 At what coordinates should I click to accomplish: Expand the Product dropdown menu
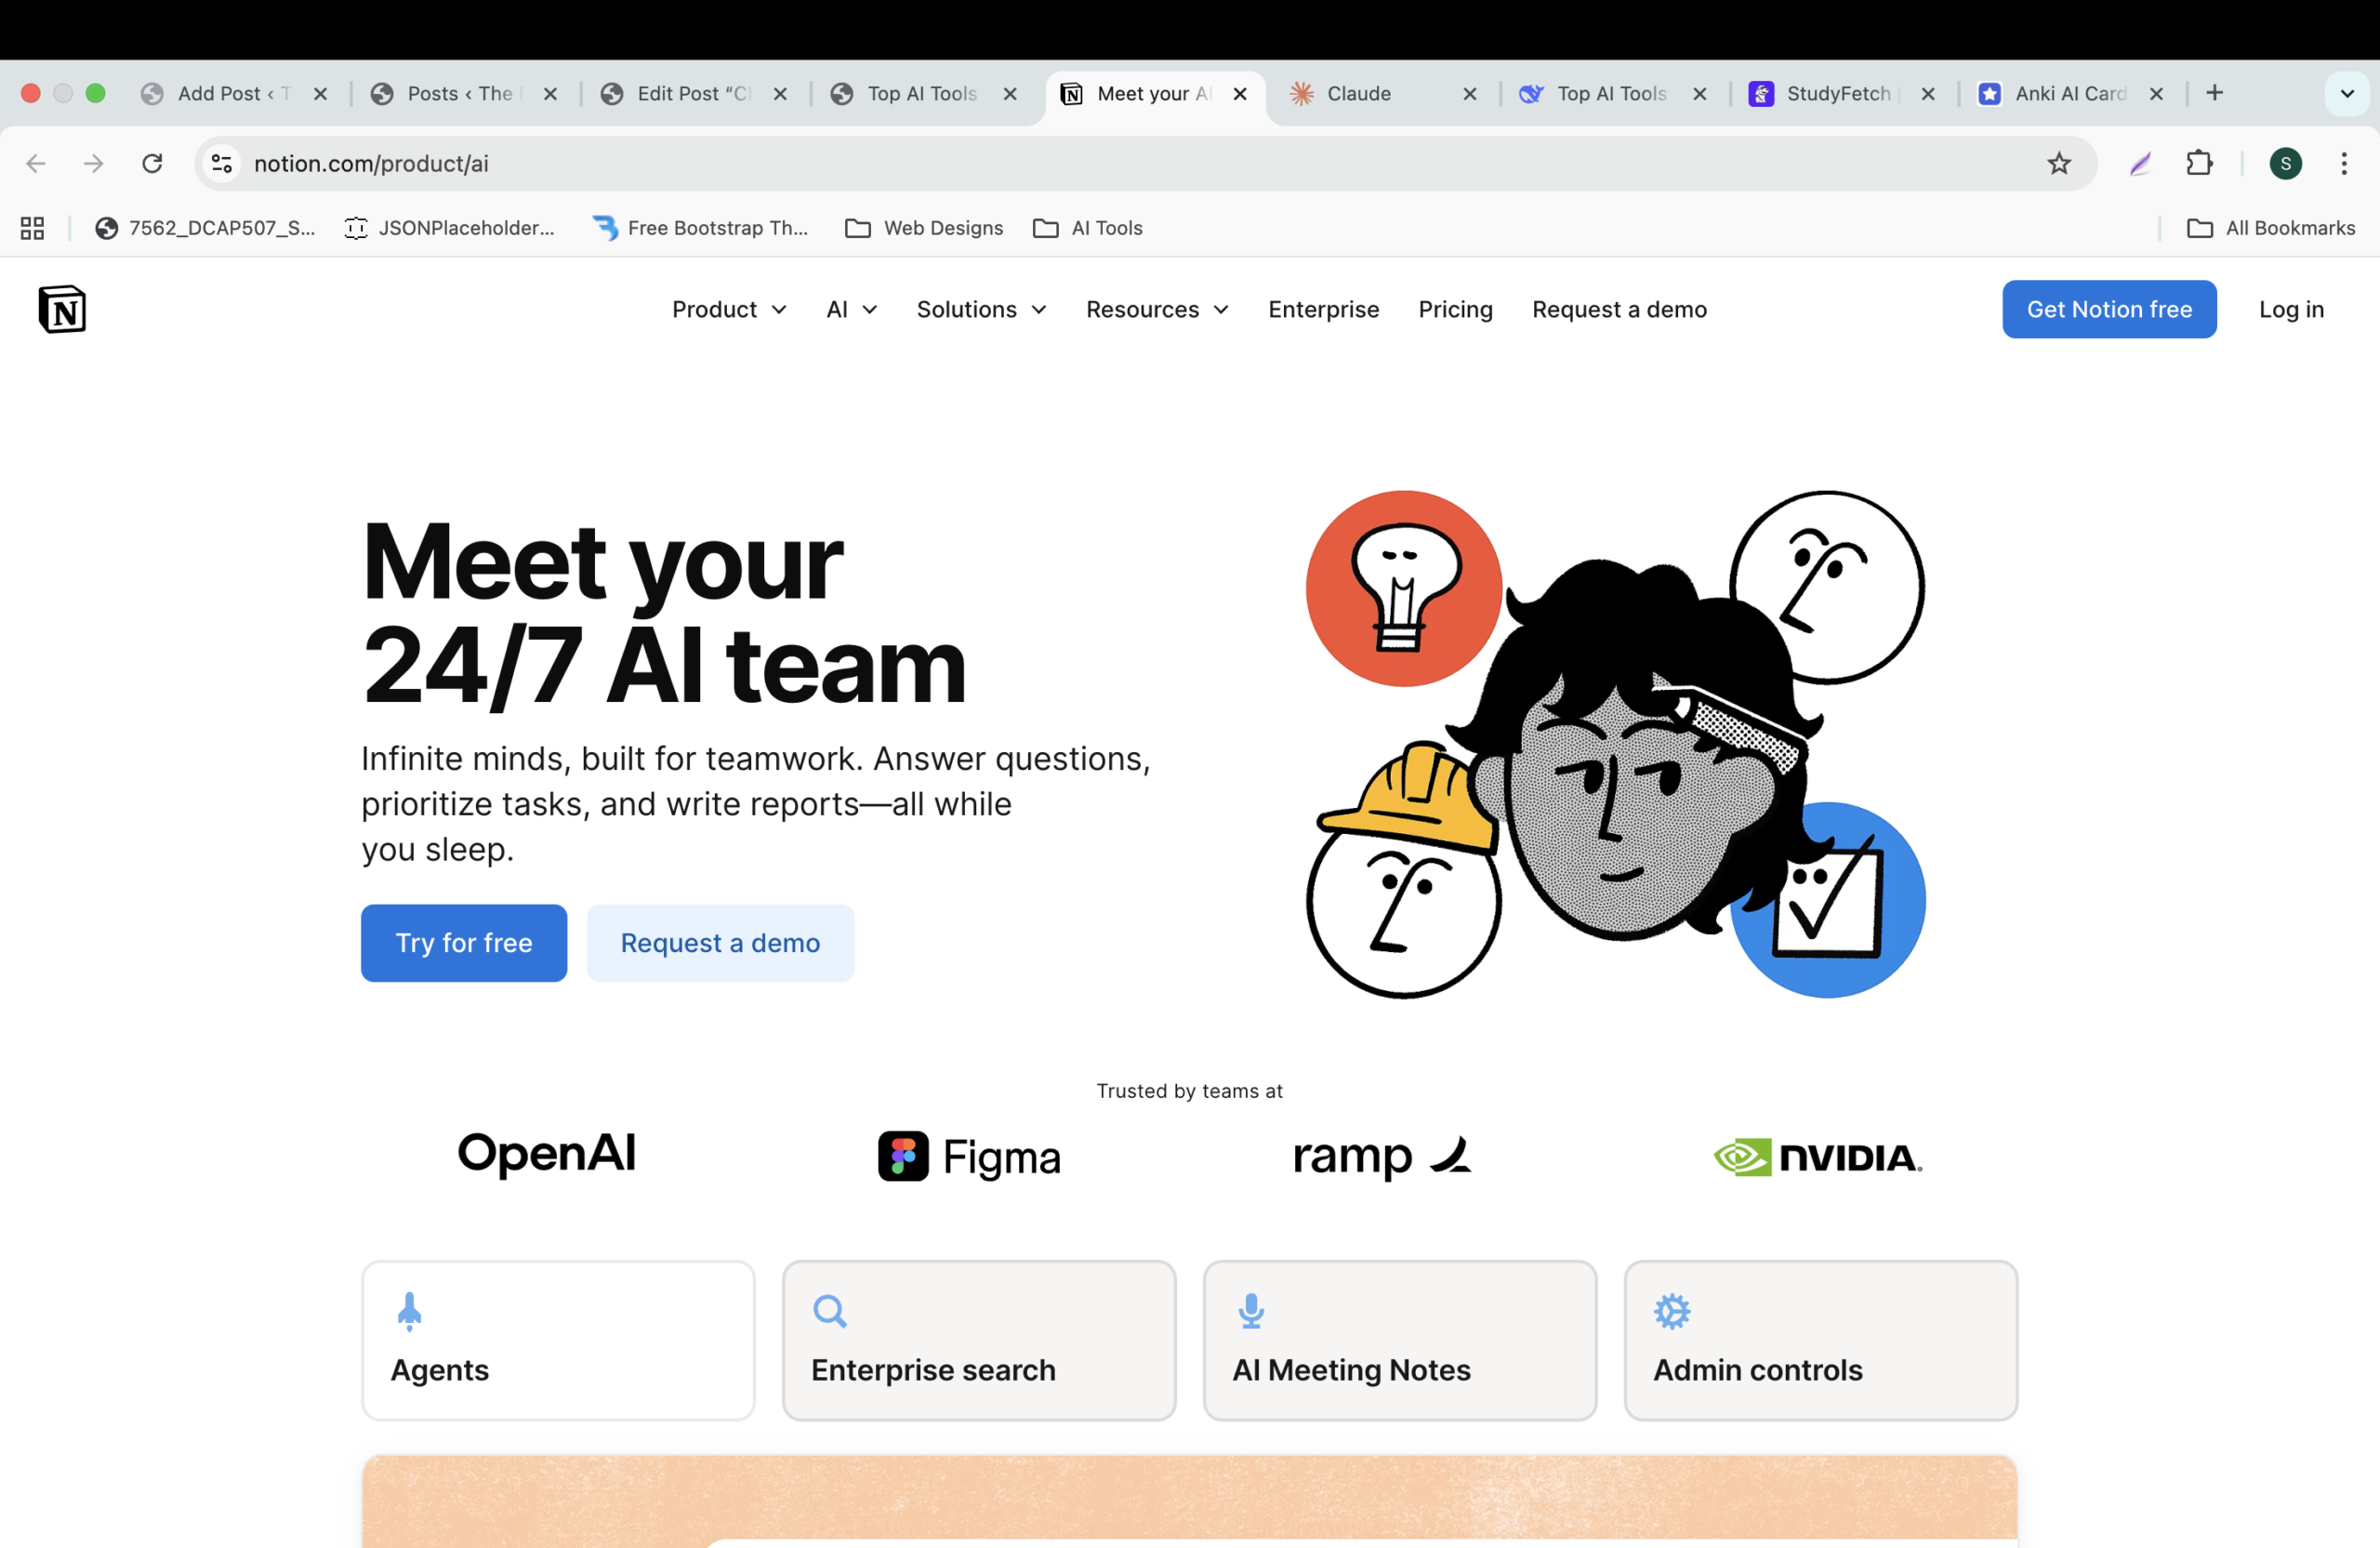pos(728,309)
